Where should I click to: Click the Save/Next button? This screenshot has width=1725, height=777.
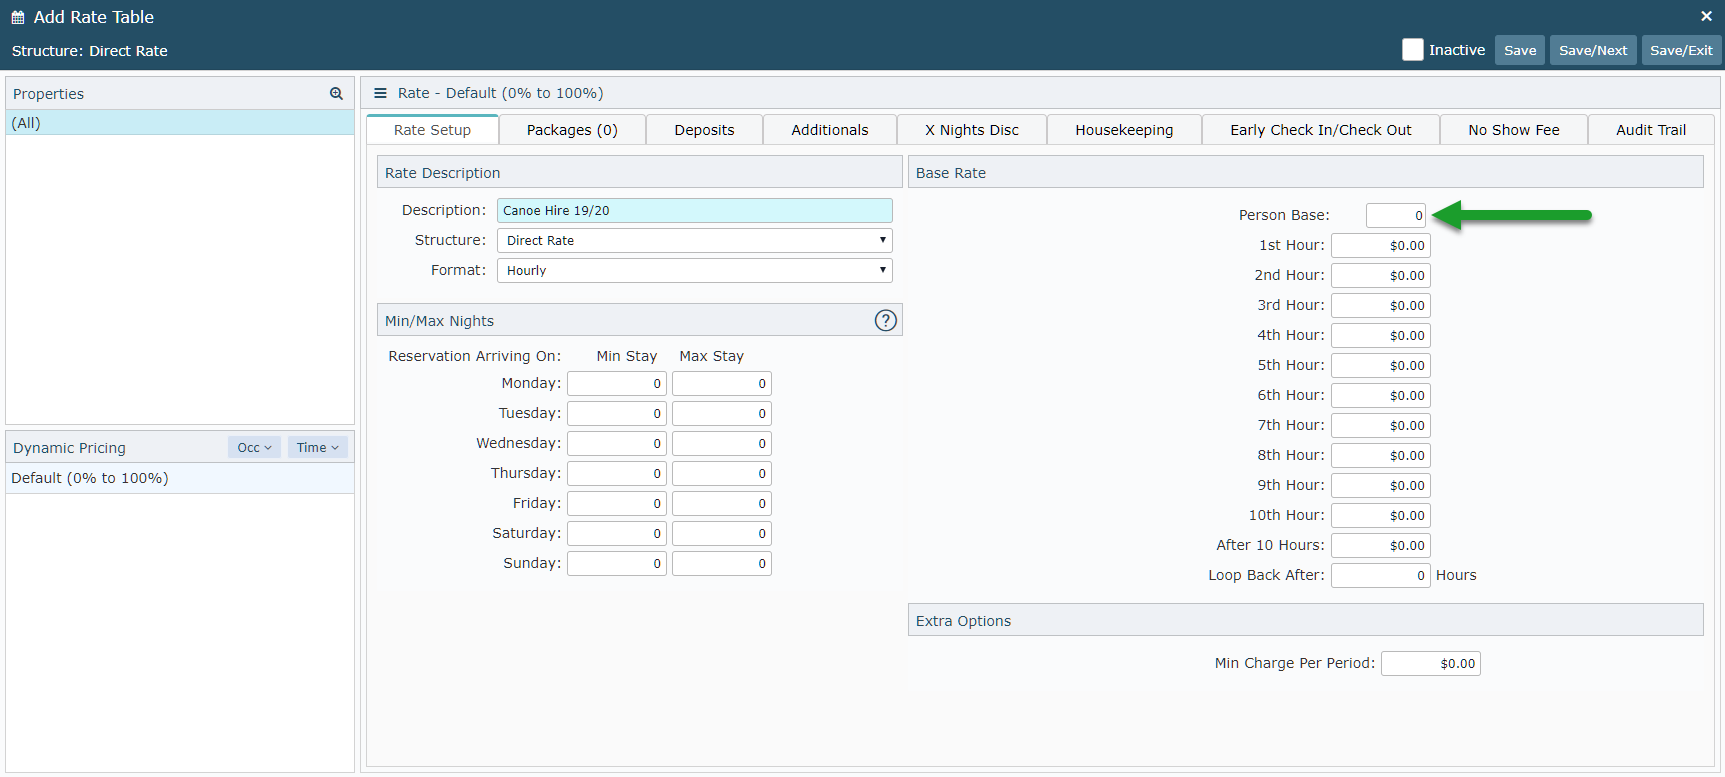[x=1593, y=50]
